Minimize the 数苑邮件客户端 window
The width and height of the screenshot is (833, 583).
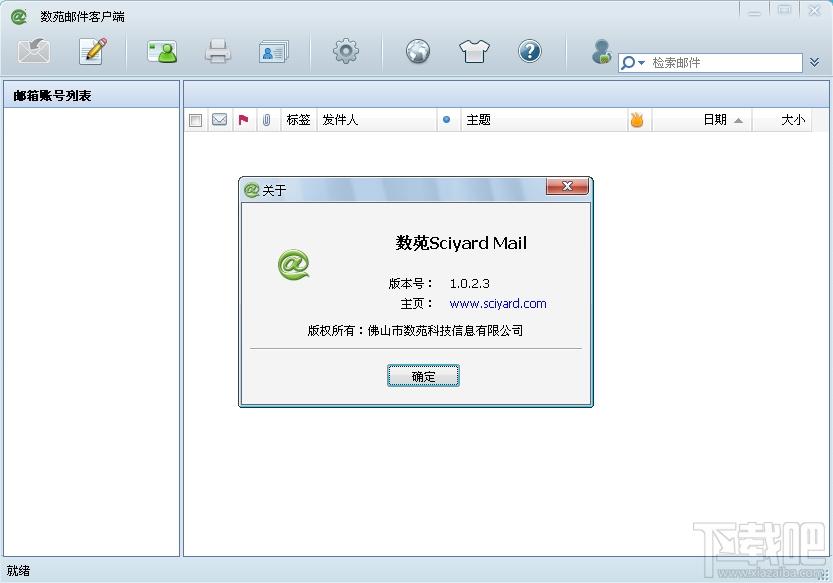754,11
